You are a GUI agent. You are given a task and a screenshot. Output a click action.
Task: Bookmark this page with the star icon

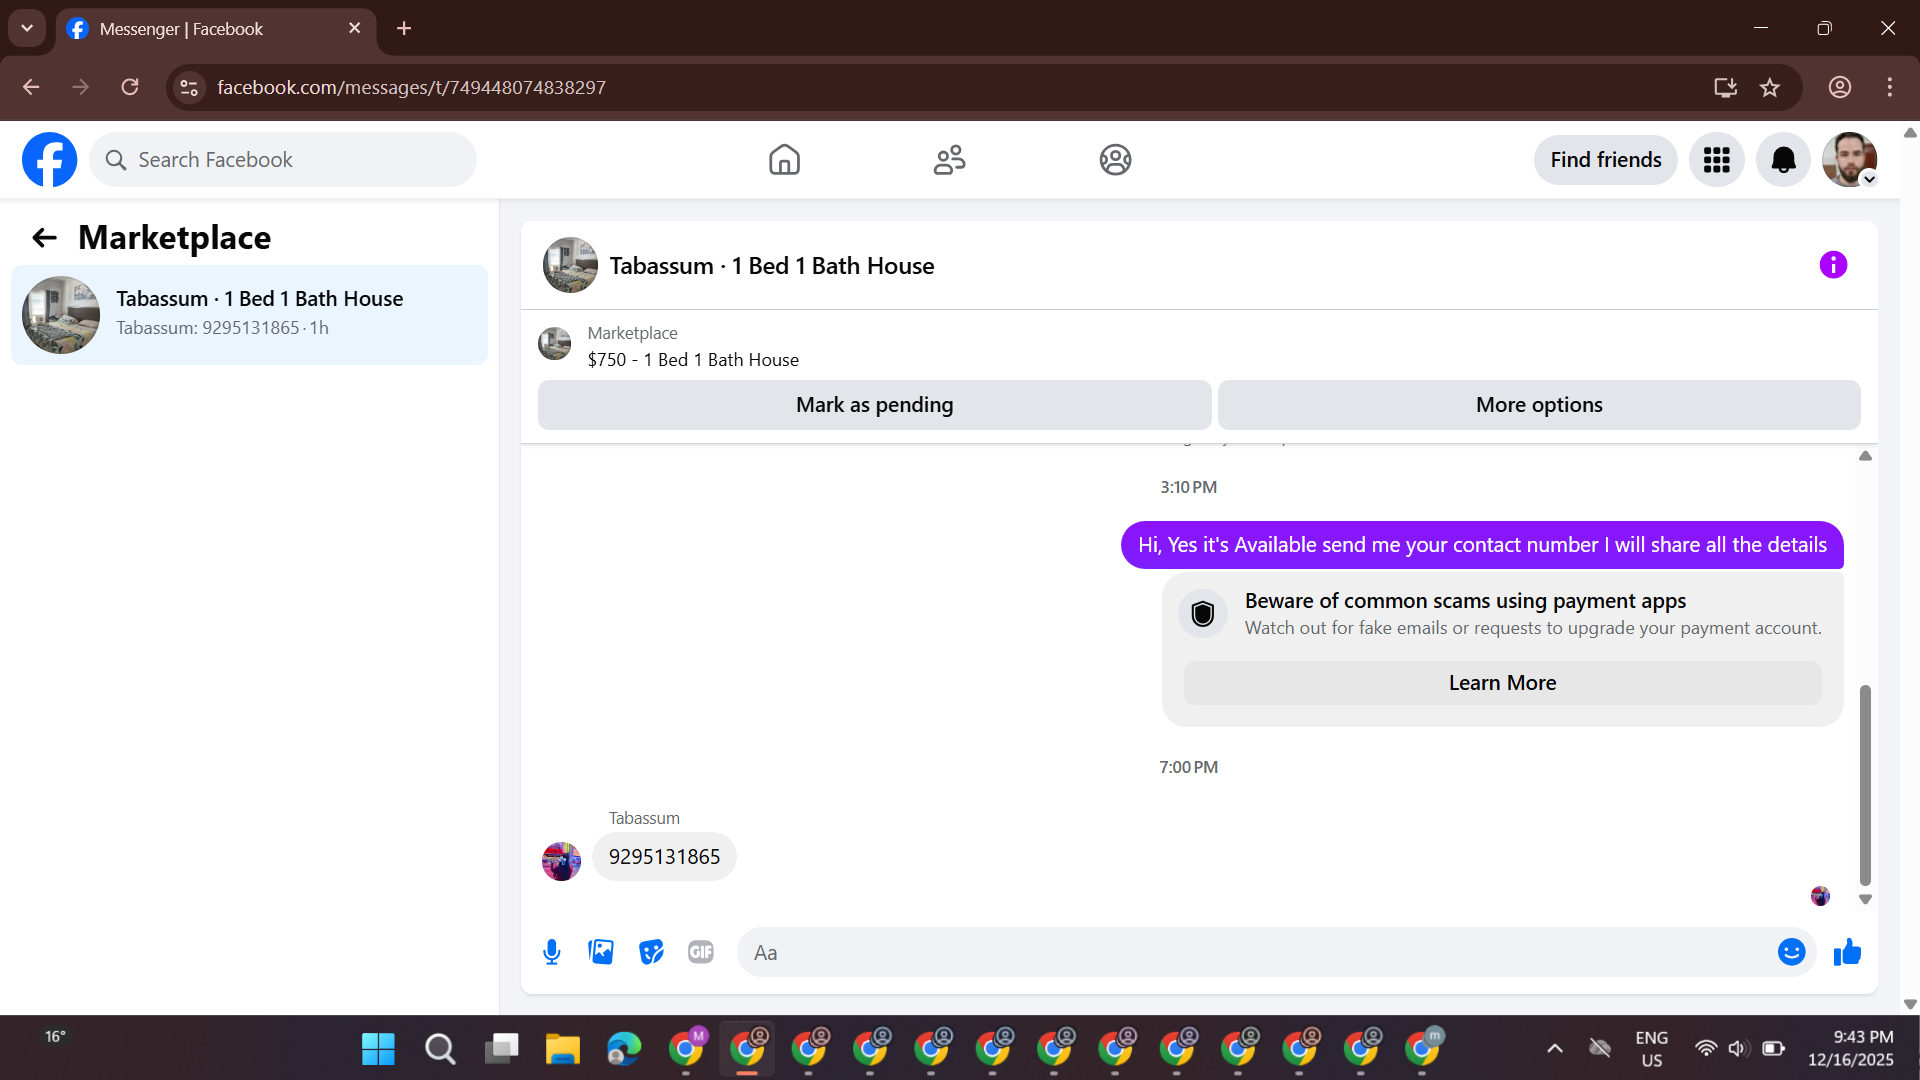point(1770,88)
